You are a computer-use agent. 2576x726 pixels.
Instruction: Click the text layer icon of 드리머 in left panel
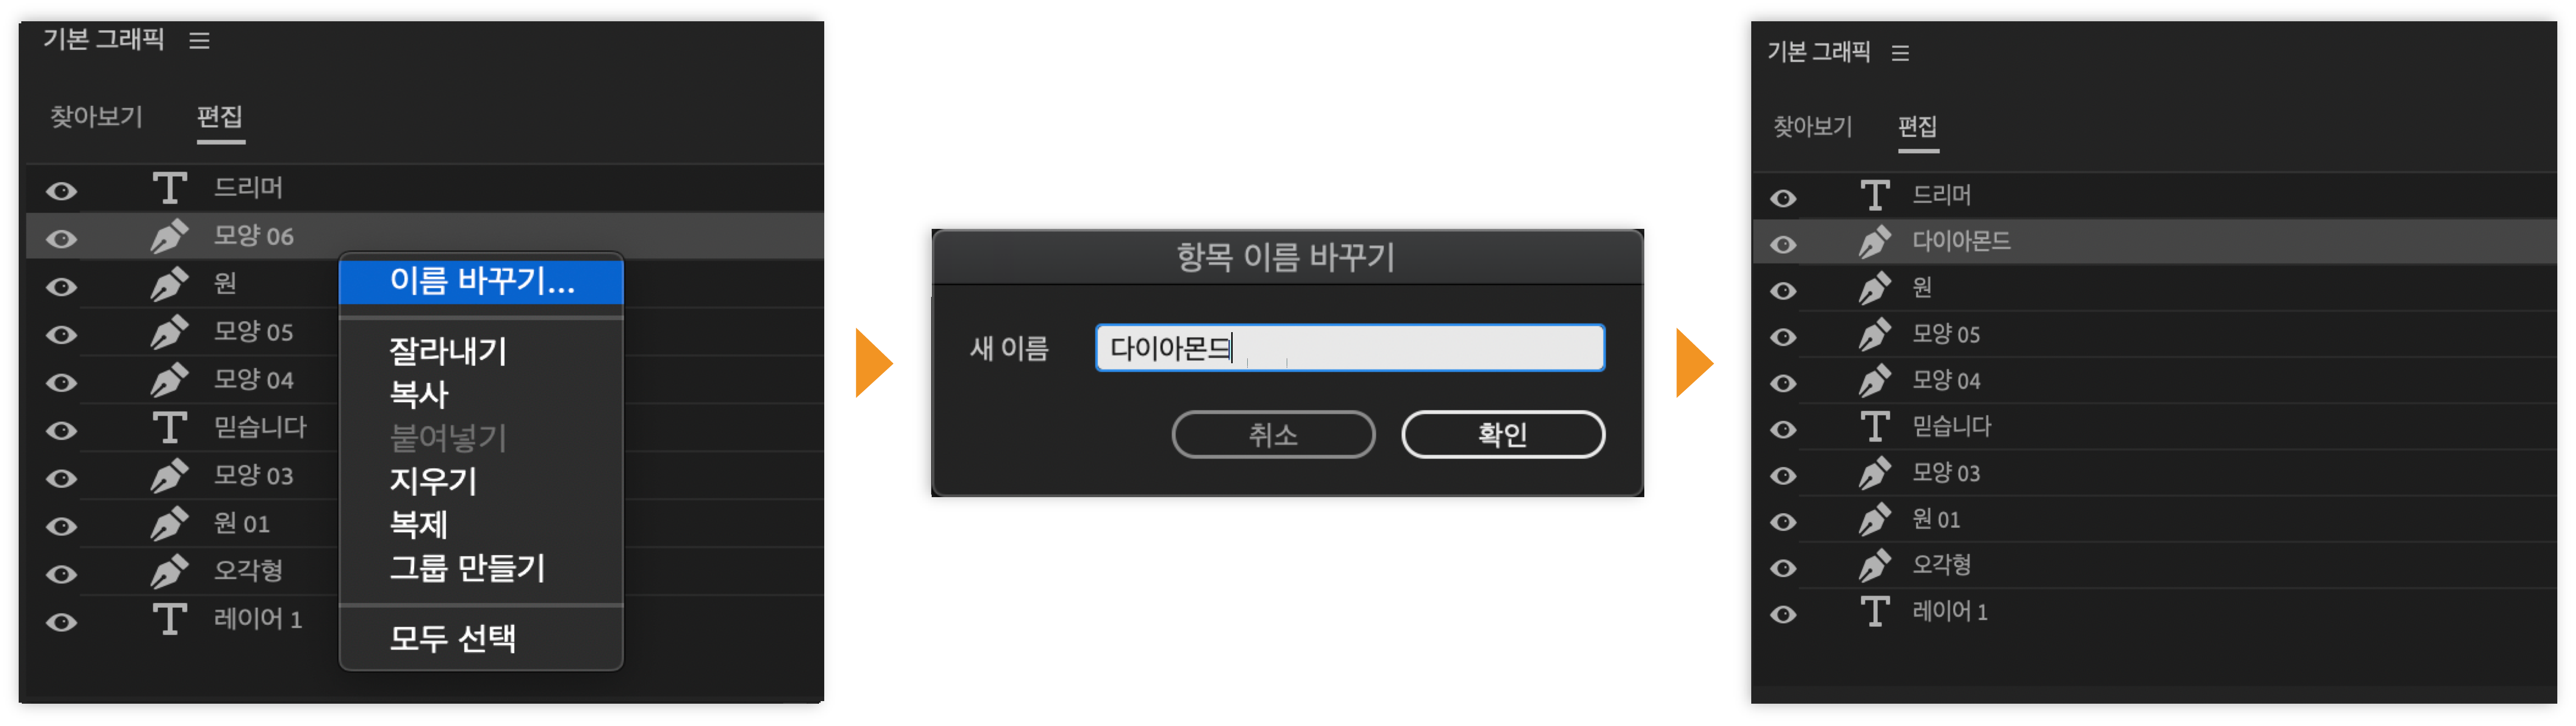(170, 188)
